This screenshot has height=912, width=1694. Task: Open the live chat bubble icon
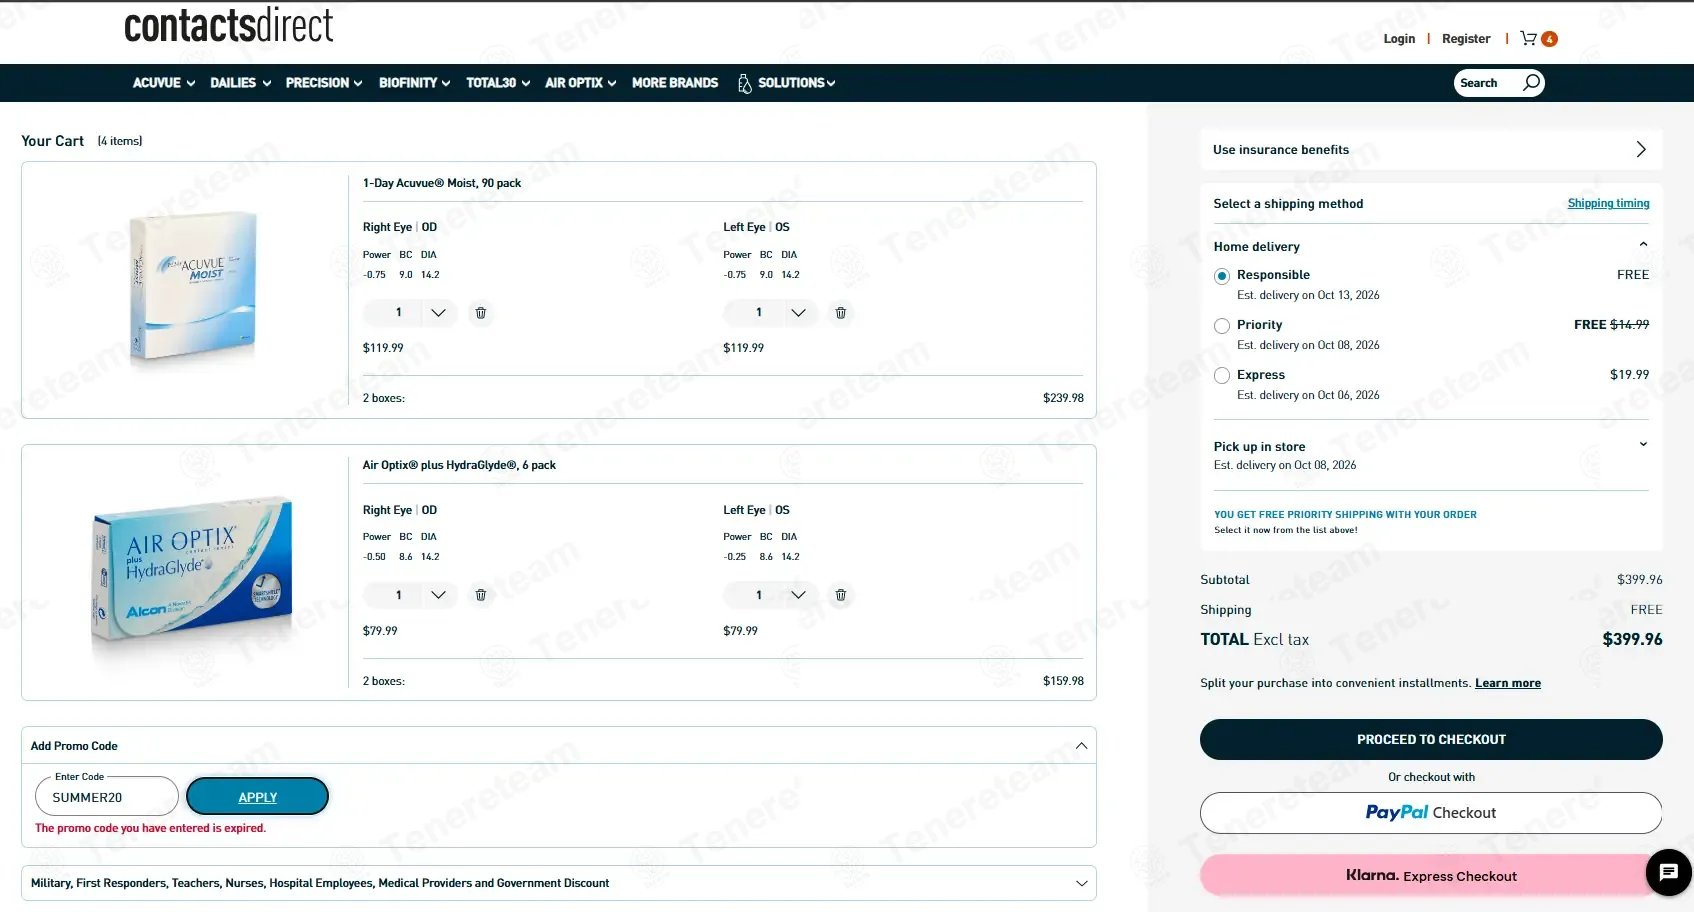tap(1668, 872)
